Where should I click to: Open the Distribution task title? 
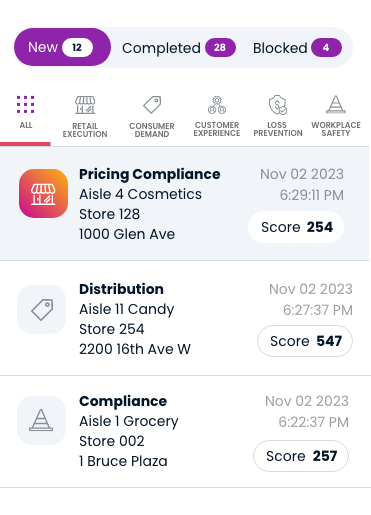(x=121, y=289)
